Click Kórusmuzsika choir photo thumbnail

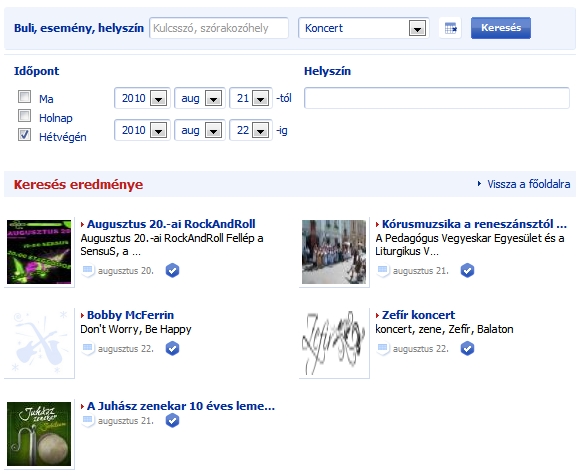click(334, 252)
